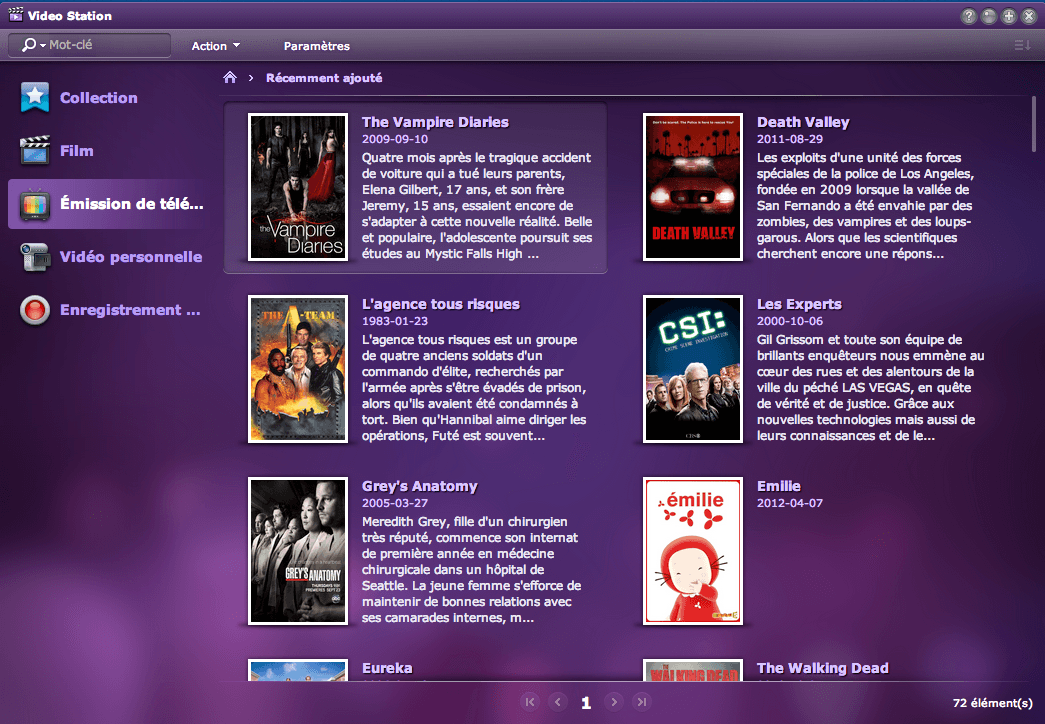Viewport: 1045px width, 724px height.
Task: Go to the previous page
Action: click(558, 701)
